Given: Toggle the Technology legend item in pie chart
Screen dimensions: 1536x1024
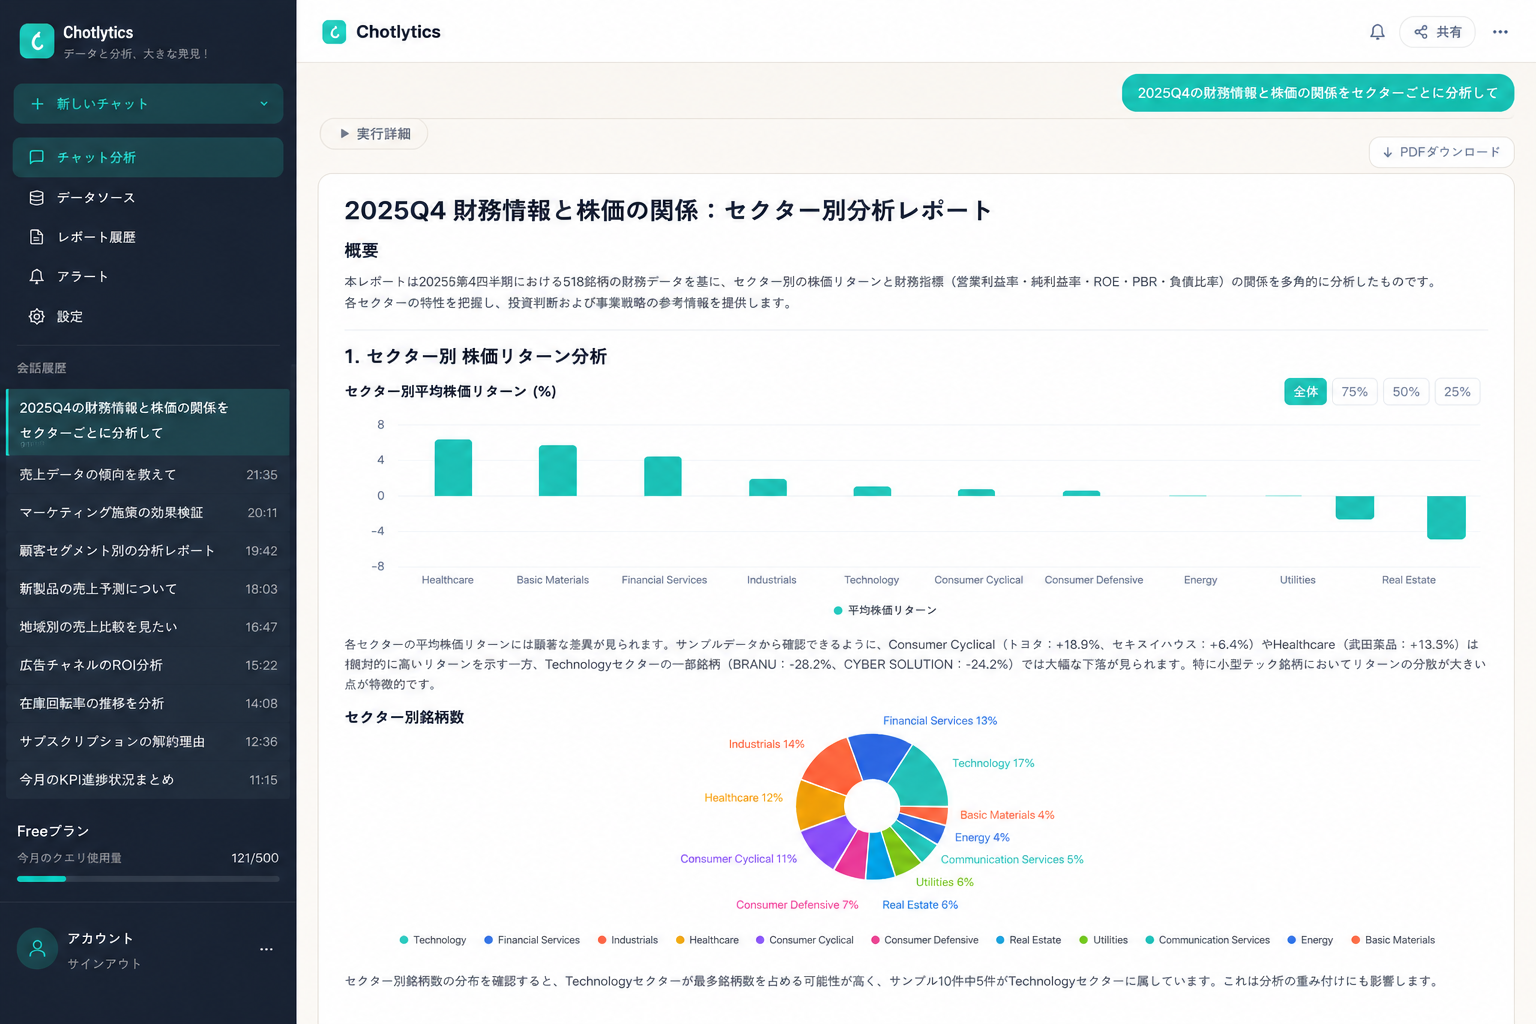Looking at the screenshot, I should pos(432,940).
